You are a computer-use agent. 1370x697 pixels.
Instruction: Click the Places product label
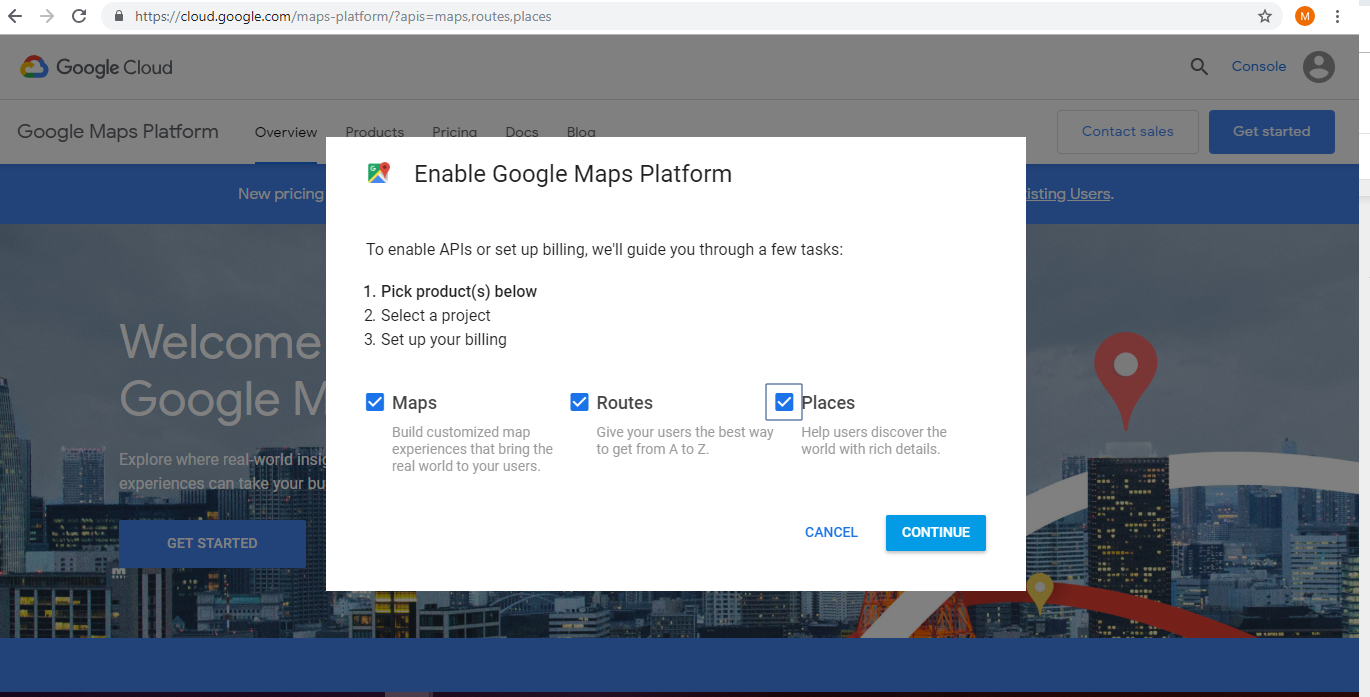(828, 403)
